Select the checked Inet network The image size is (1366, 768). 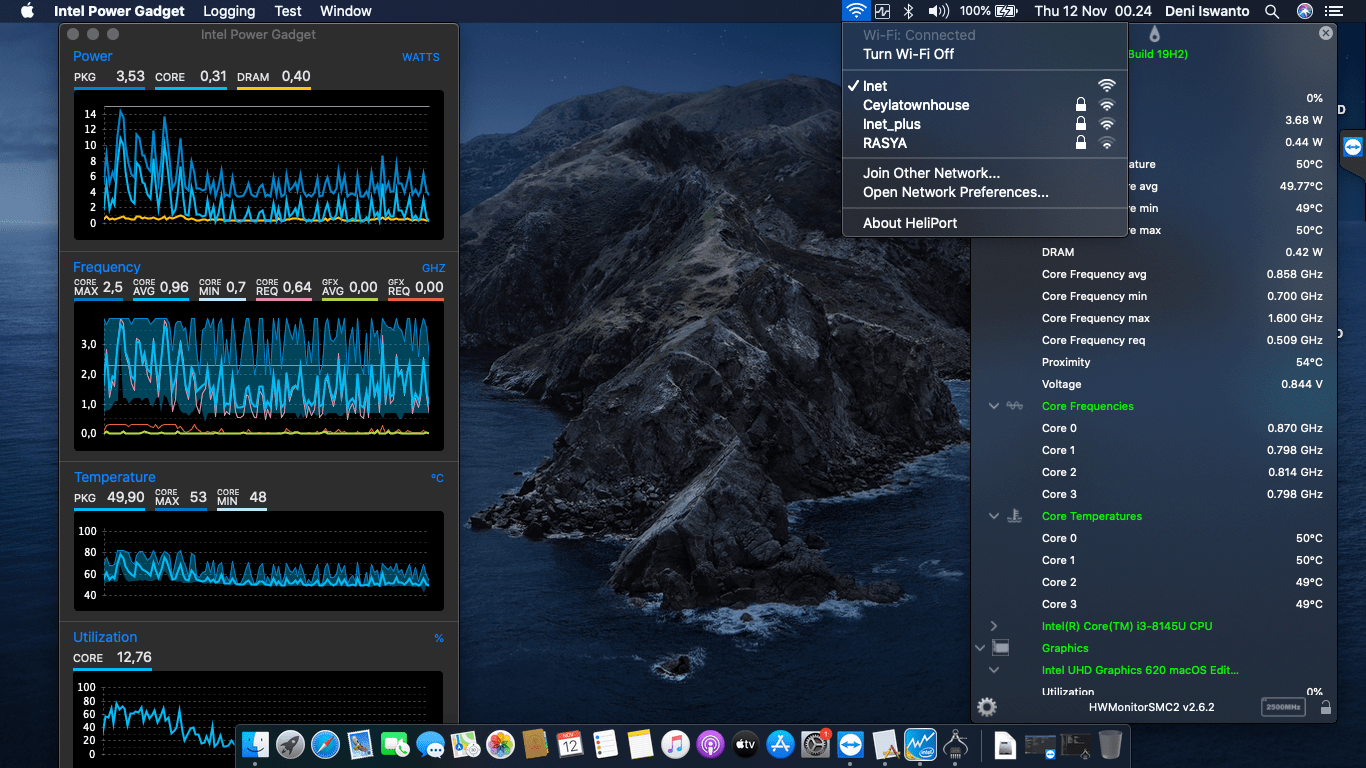coord(985,86)
